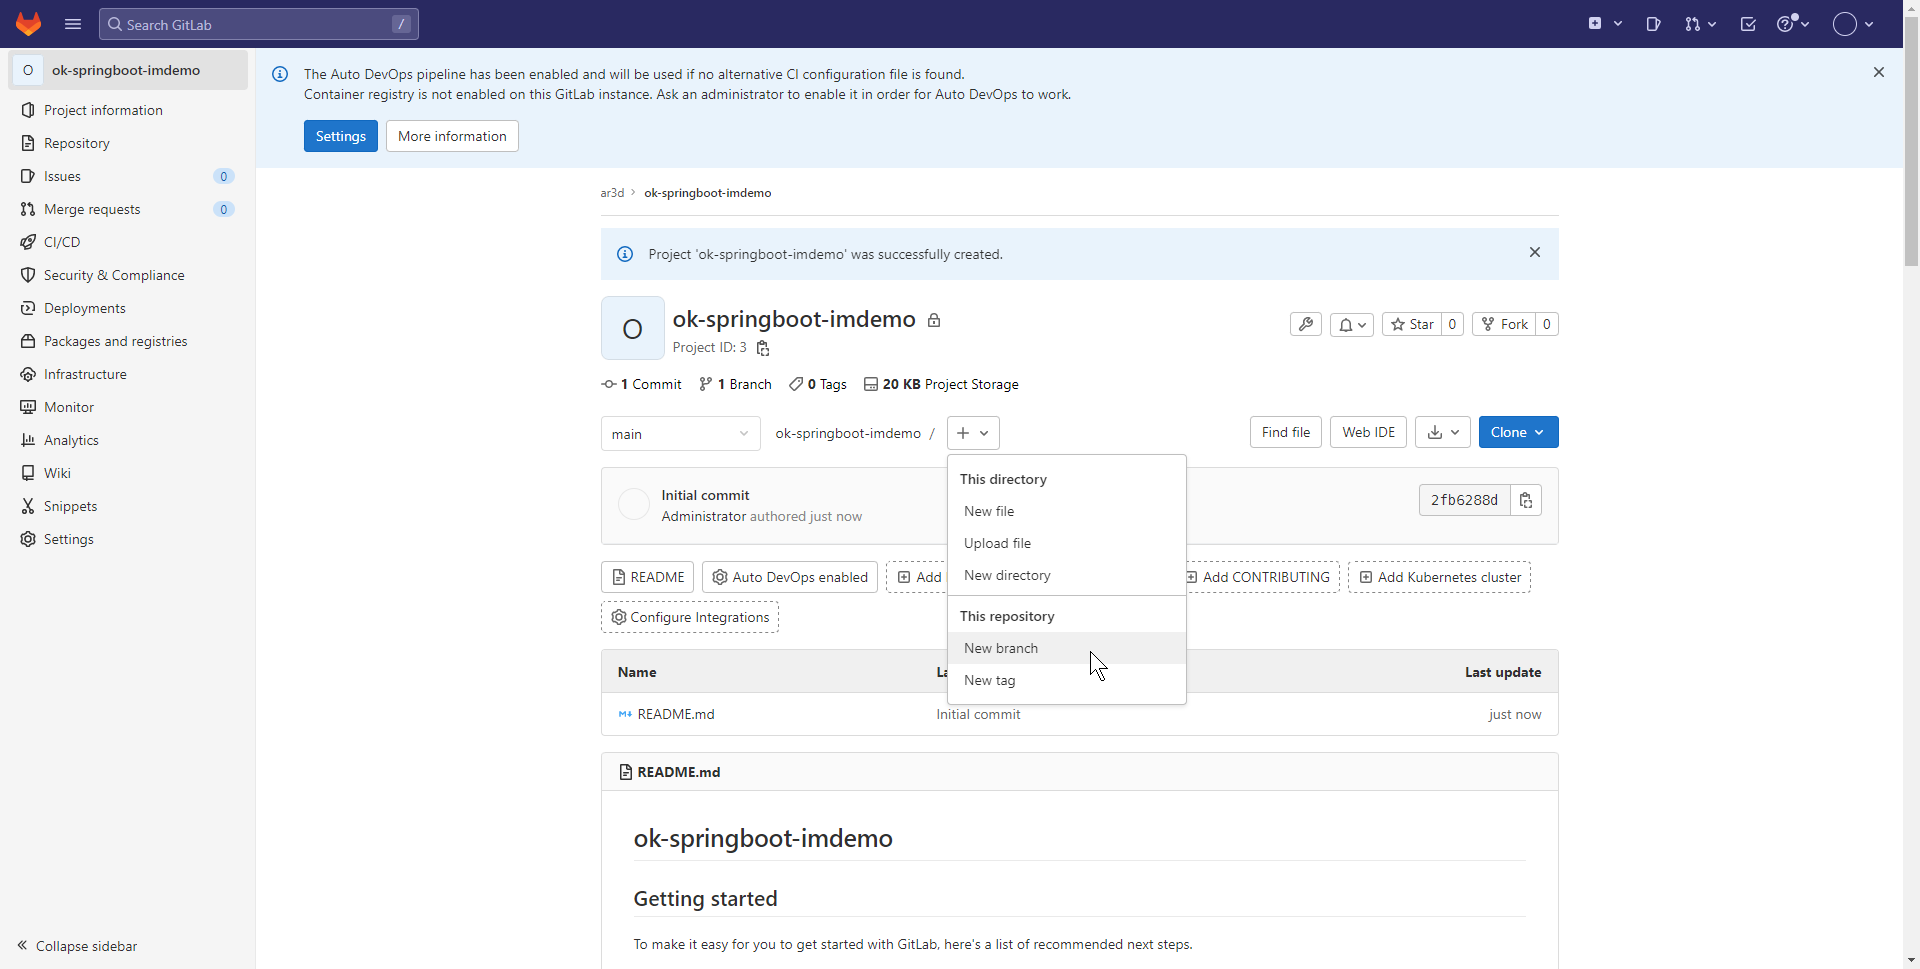Copy the project ID to clipboard

coord(763,348)
